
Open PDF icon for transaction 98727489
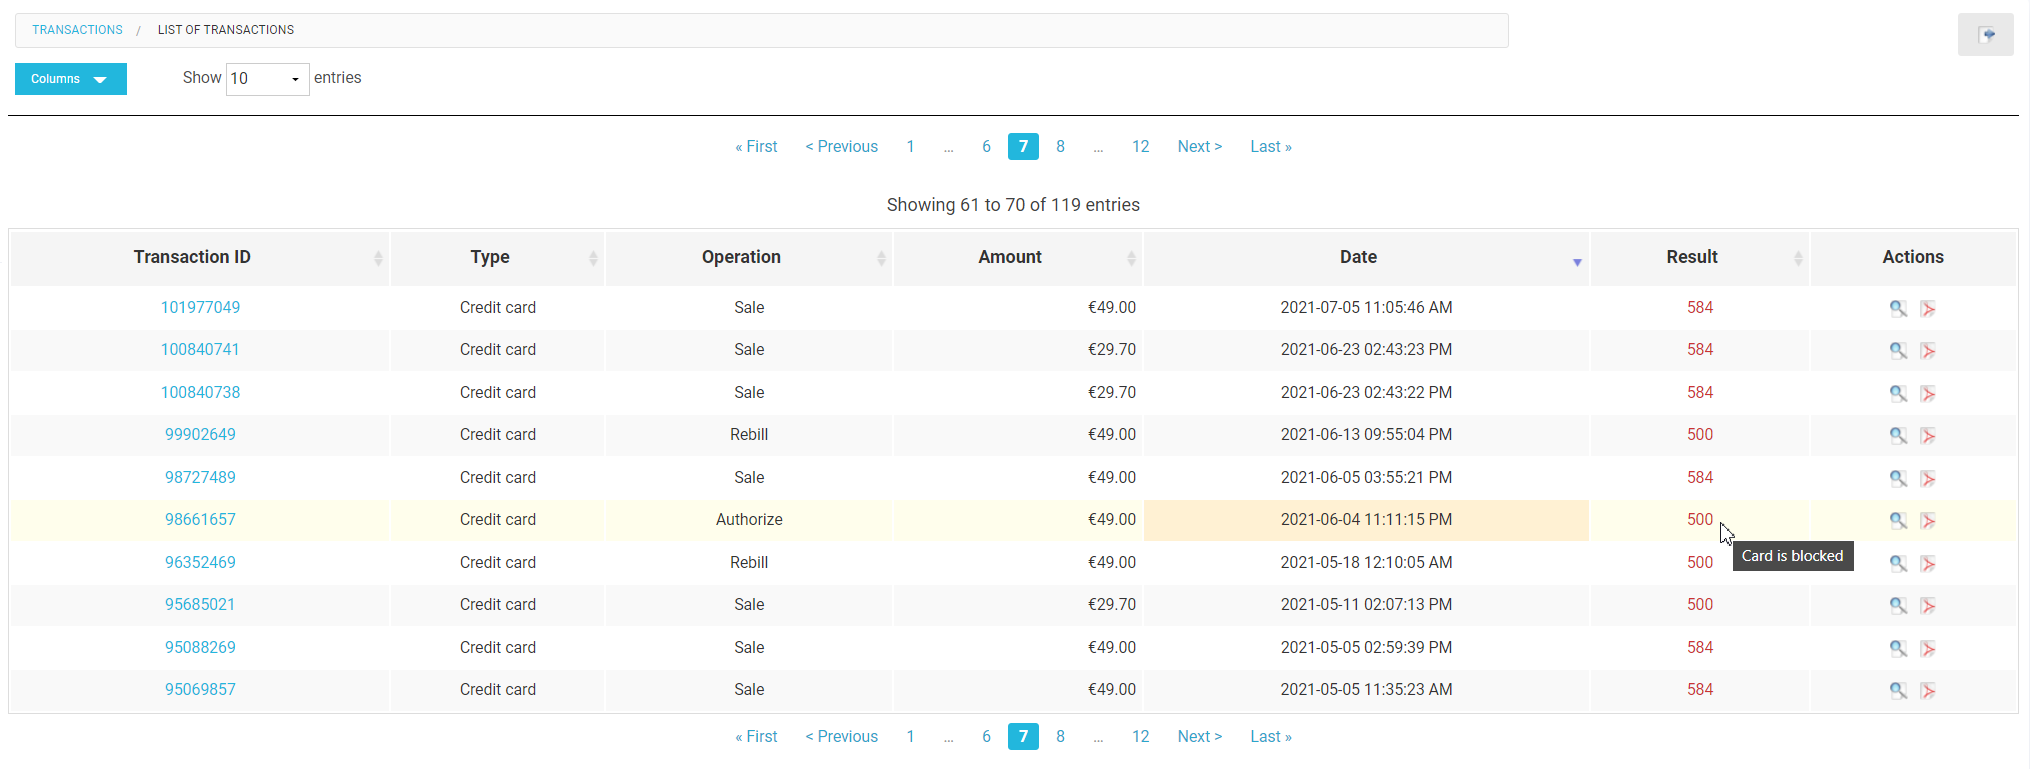pos(1928,479)
